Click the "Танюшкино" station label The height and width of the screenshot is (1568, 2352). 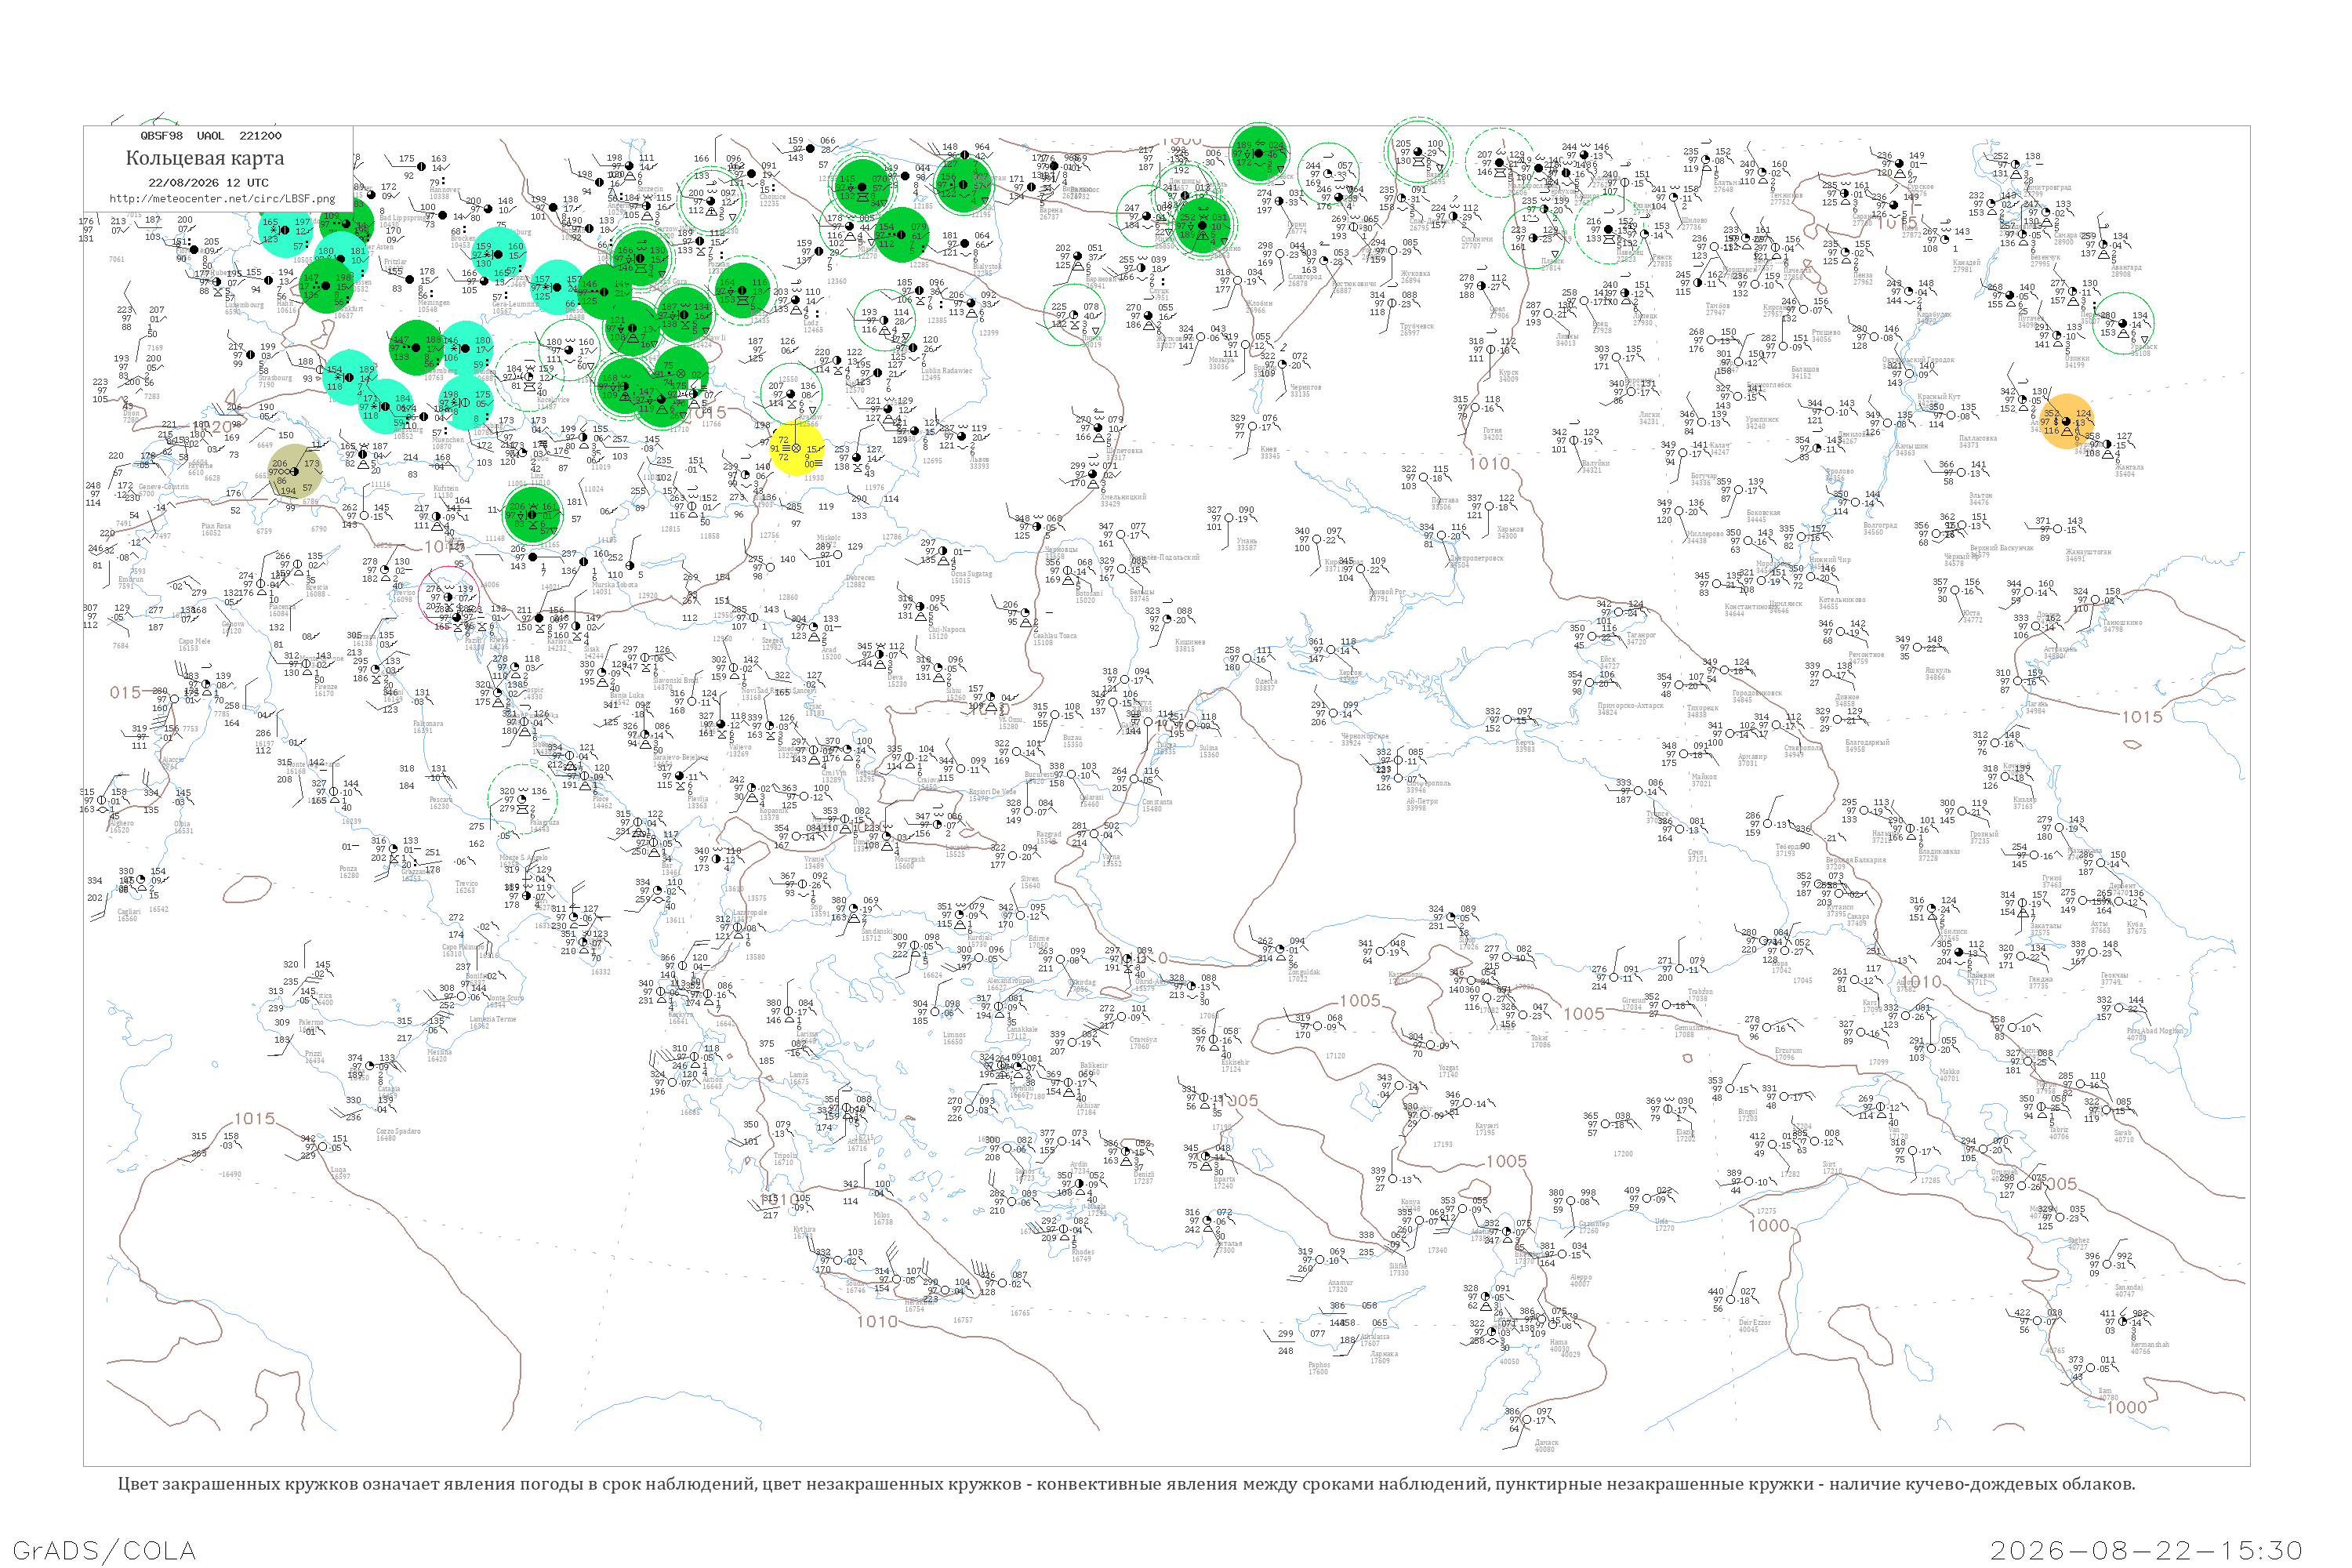tap(2122, 622)
